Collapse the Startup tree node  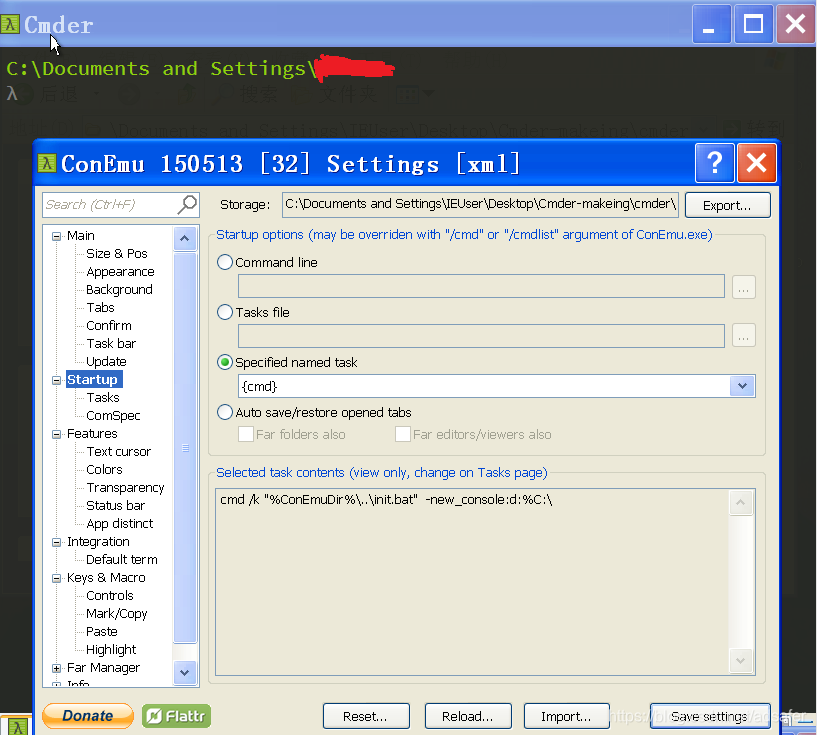point(56,380)
